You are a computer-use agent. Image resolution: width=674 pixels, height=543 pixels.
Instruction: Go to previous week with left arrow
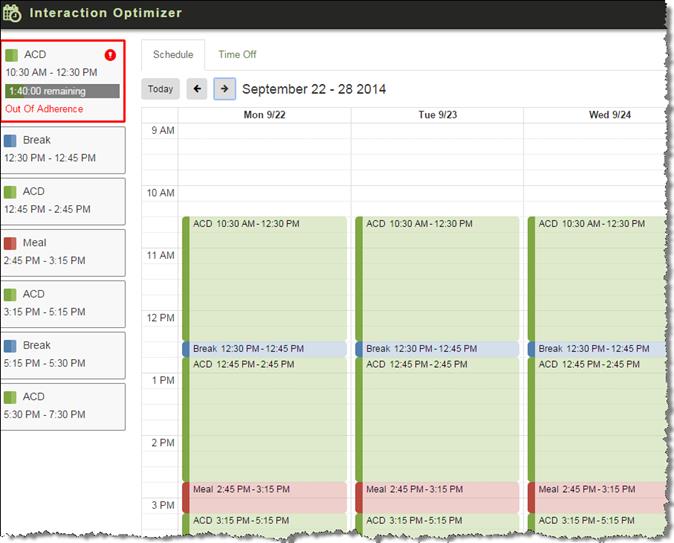pos(197,89)
